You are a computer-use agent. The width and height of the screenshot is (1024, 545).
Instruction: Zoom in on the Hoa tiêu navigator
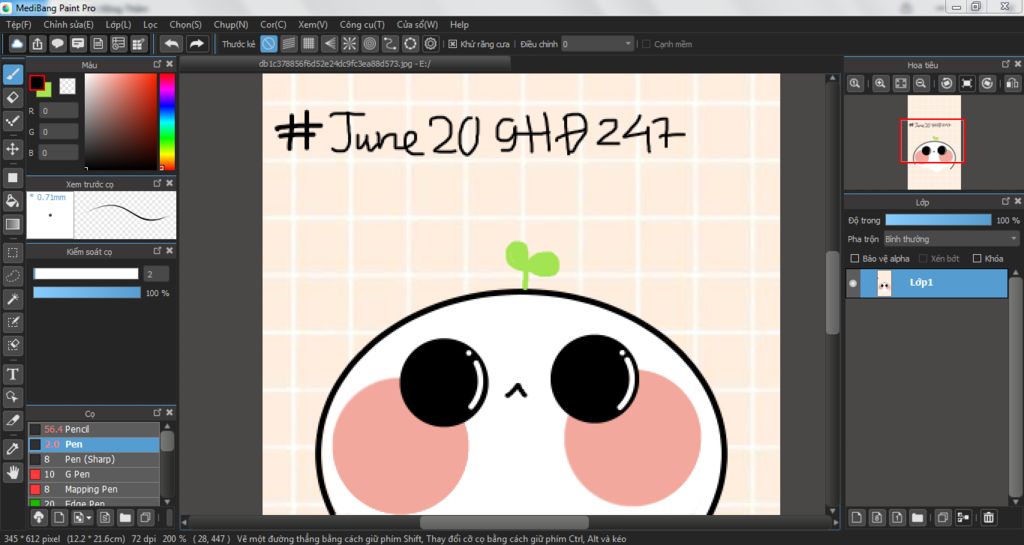tap(880, 84)
